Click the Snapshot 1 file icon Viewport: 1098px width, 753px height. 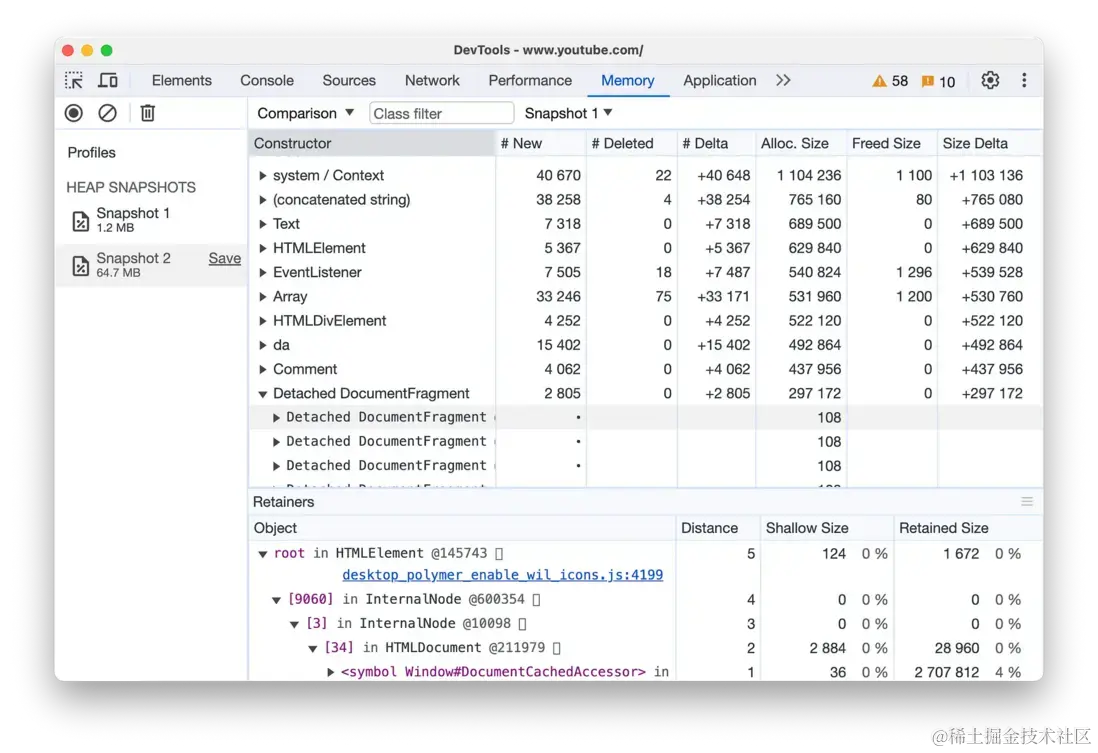(x=81, y=221)
